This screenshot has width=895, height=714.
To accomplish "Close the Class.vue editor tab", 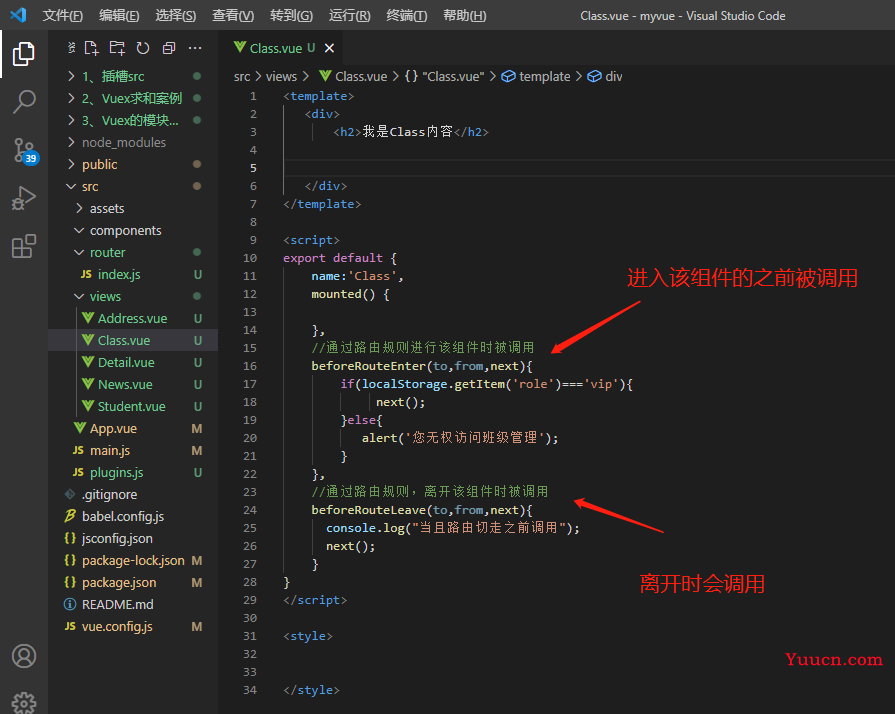I will [x=329, y=48].
